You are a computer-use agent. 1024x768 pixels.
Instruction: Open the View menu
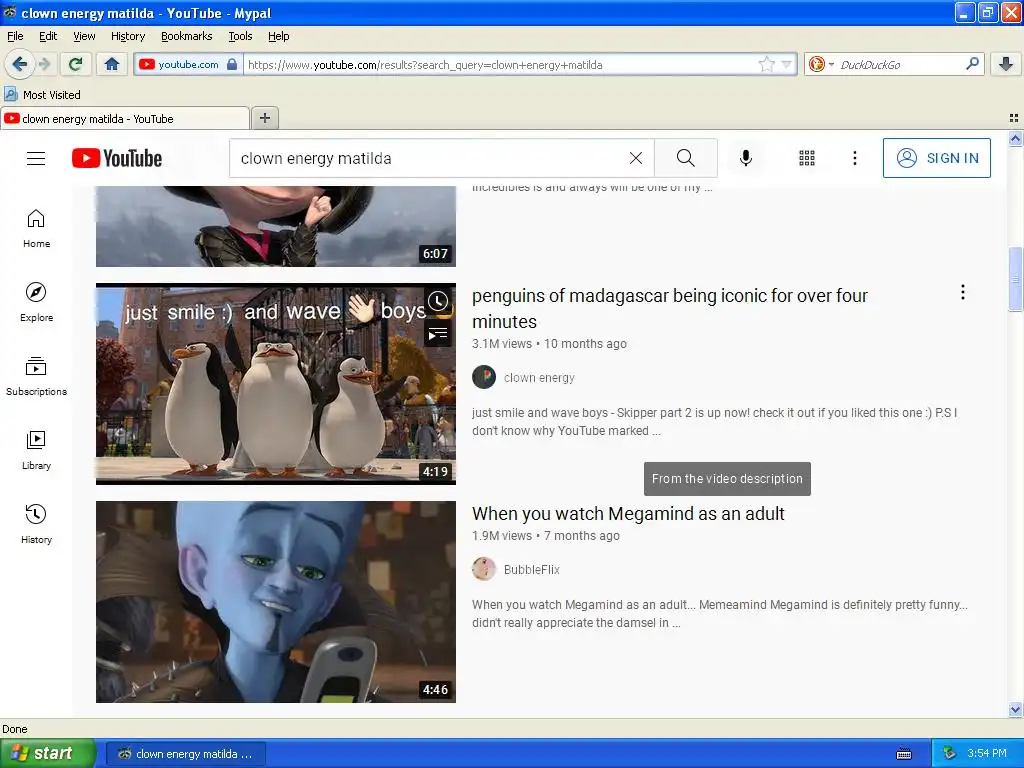pos(84,36)
